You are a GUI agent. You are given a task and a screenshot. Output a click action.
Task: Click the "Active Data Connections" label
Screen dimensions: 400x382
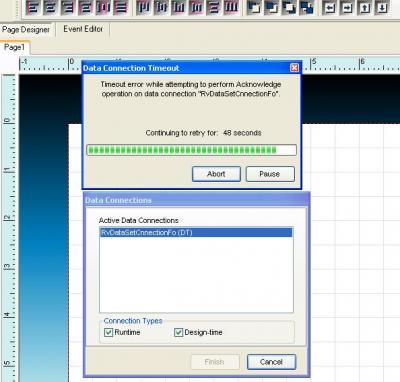point(139,220)
